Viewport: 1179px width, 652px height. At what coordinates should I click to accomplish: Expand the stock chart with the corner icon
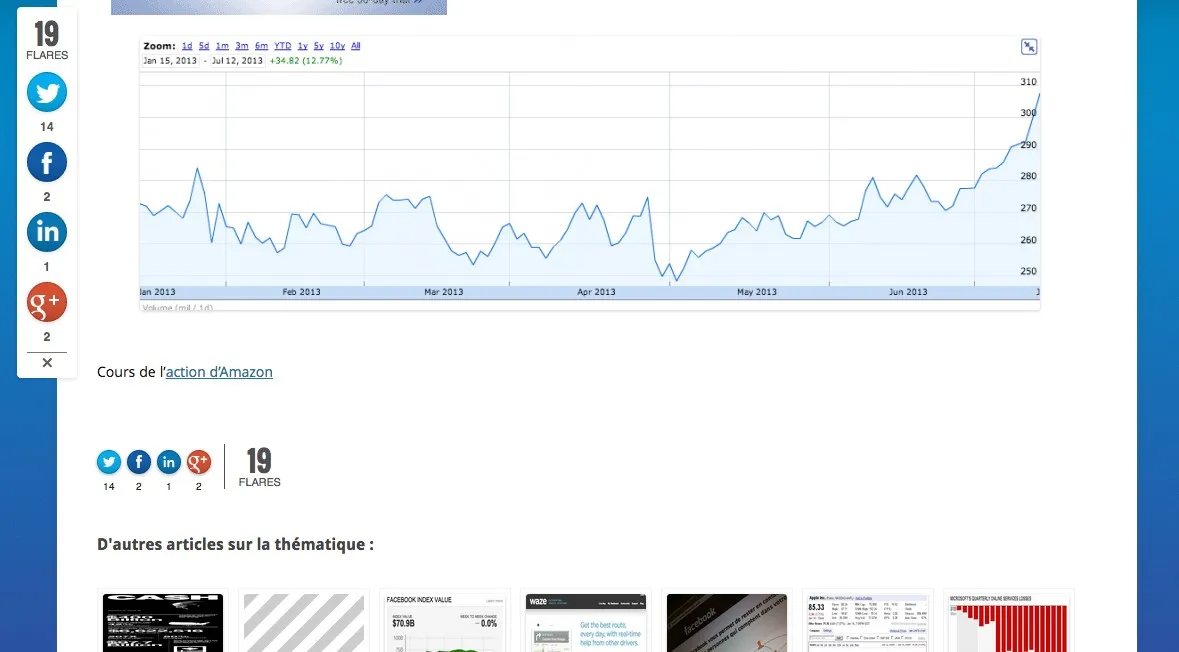pos(1029,47)
